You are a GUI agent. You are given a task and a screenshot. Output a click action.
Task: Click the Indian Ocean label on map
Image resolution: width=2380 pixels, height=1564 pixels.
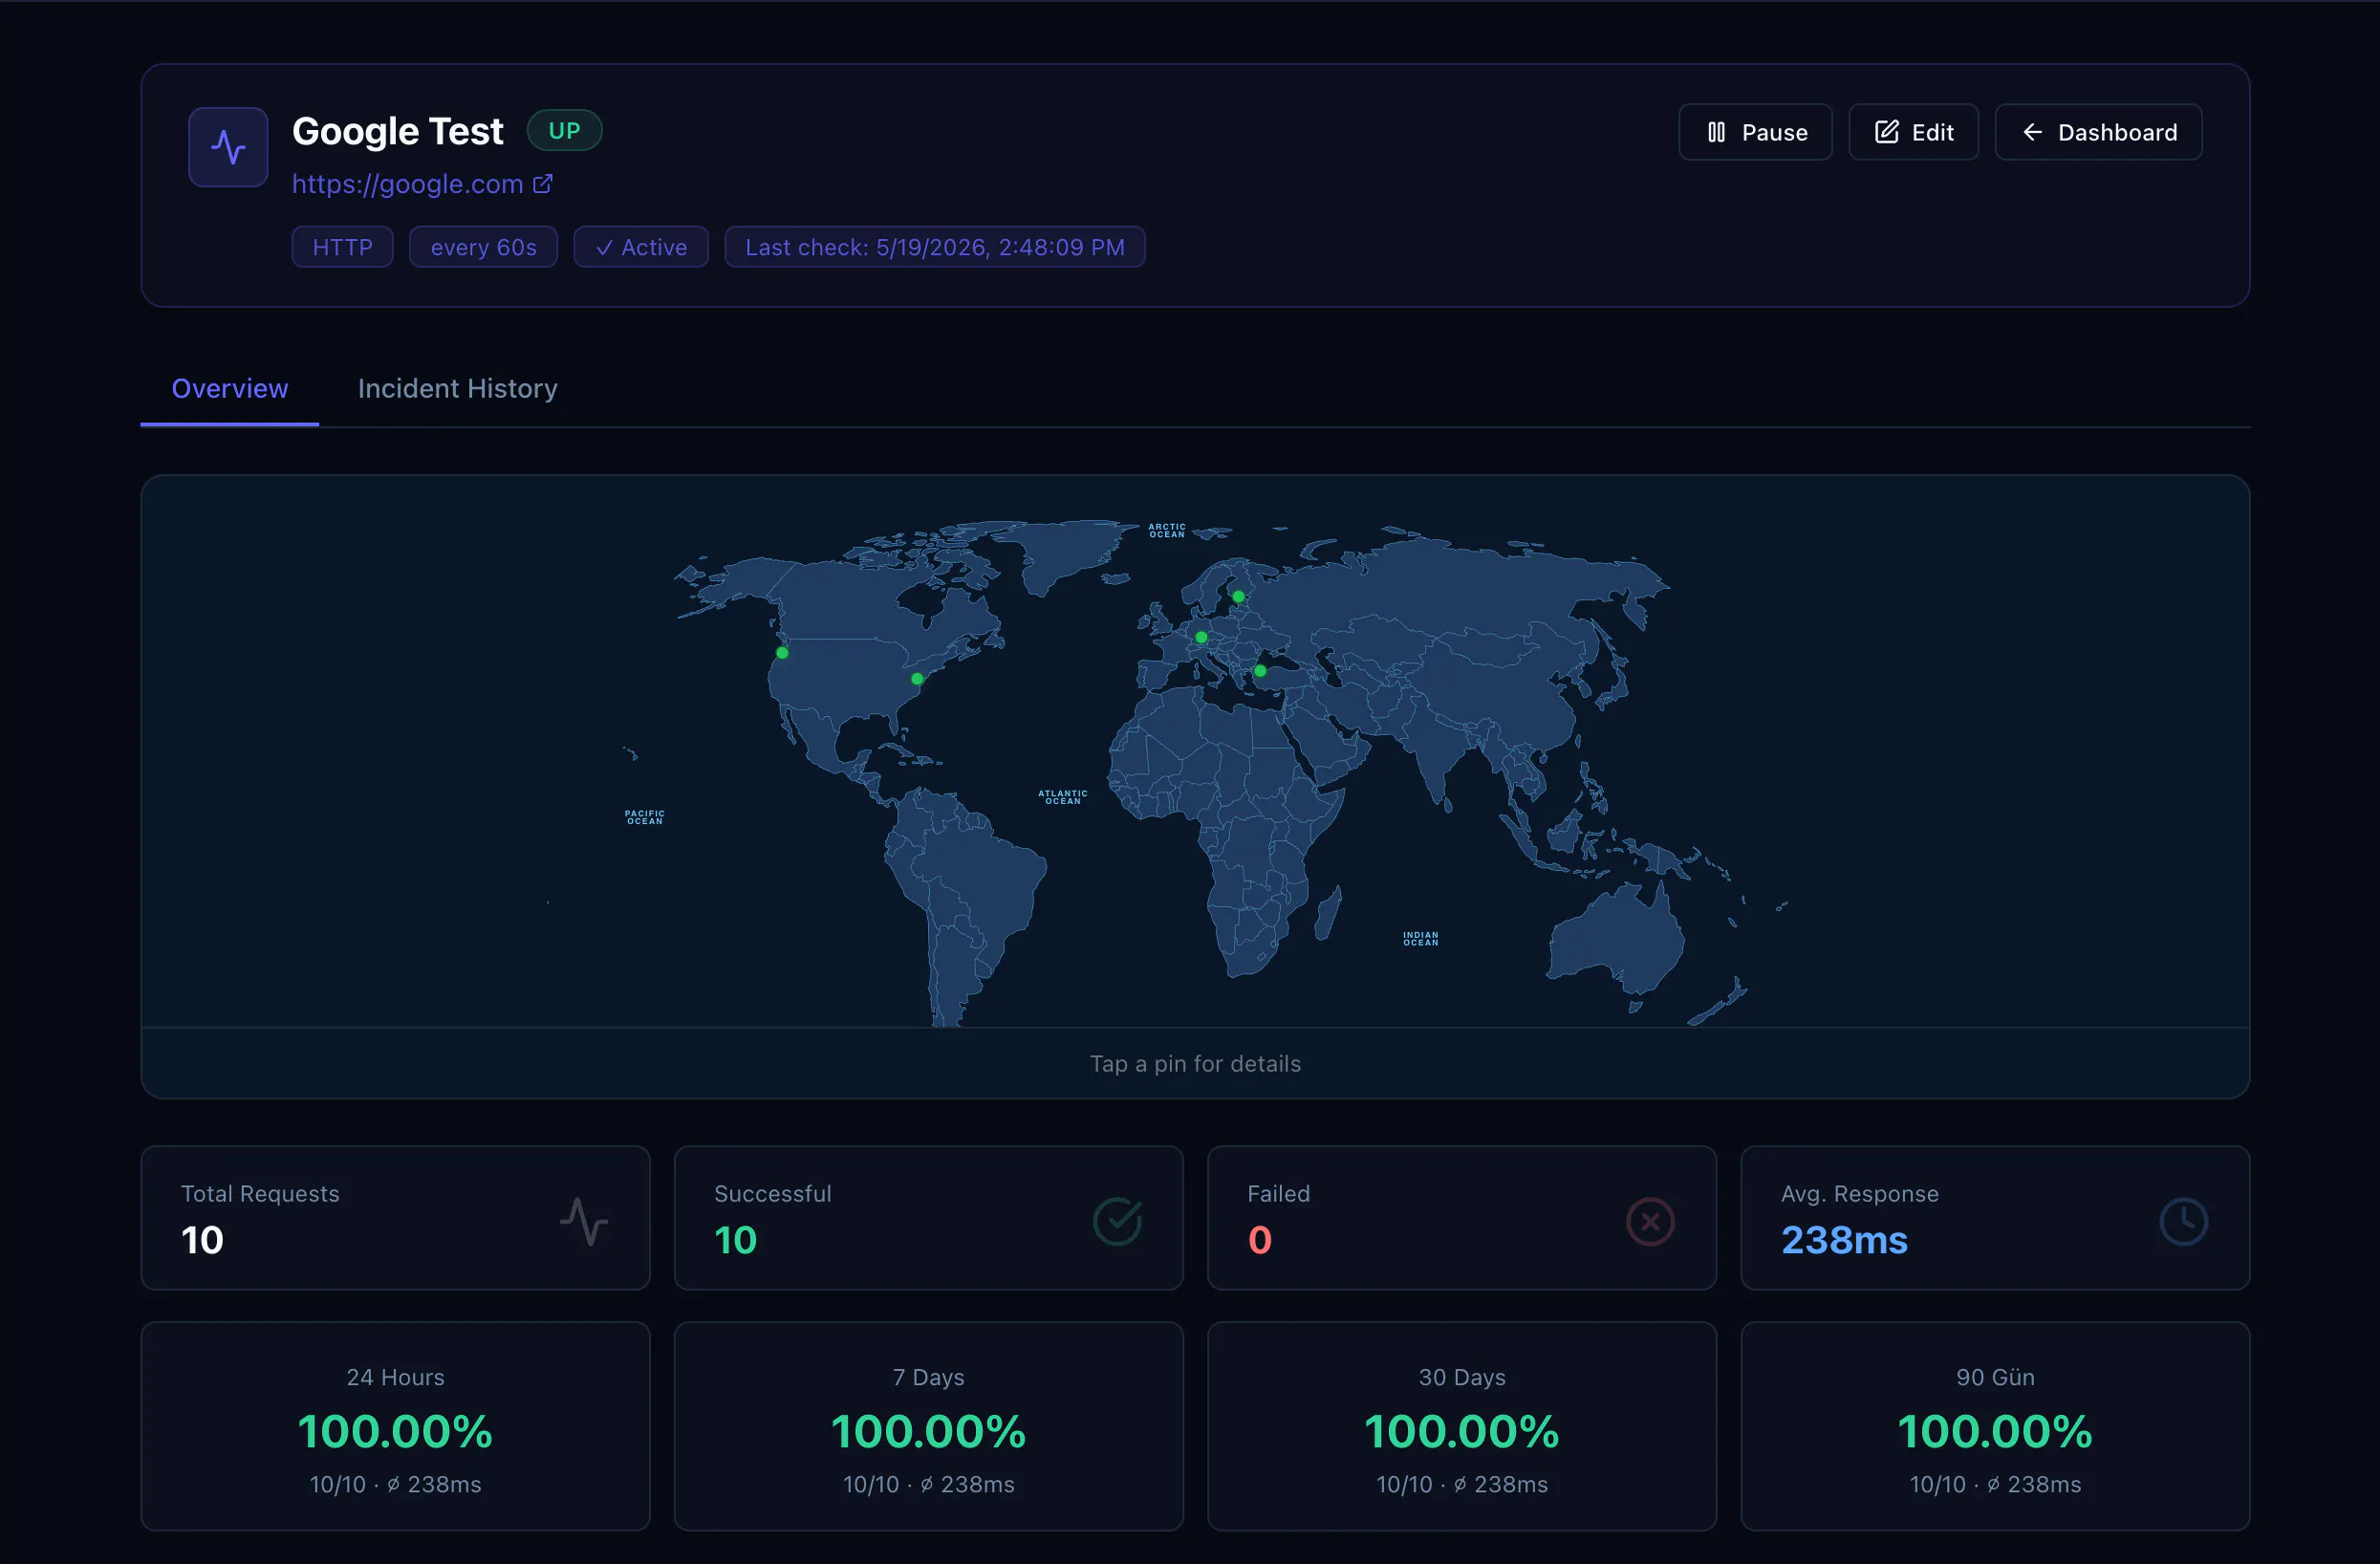click(x=1420, y=939)
